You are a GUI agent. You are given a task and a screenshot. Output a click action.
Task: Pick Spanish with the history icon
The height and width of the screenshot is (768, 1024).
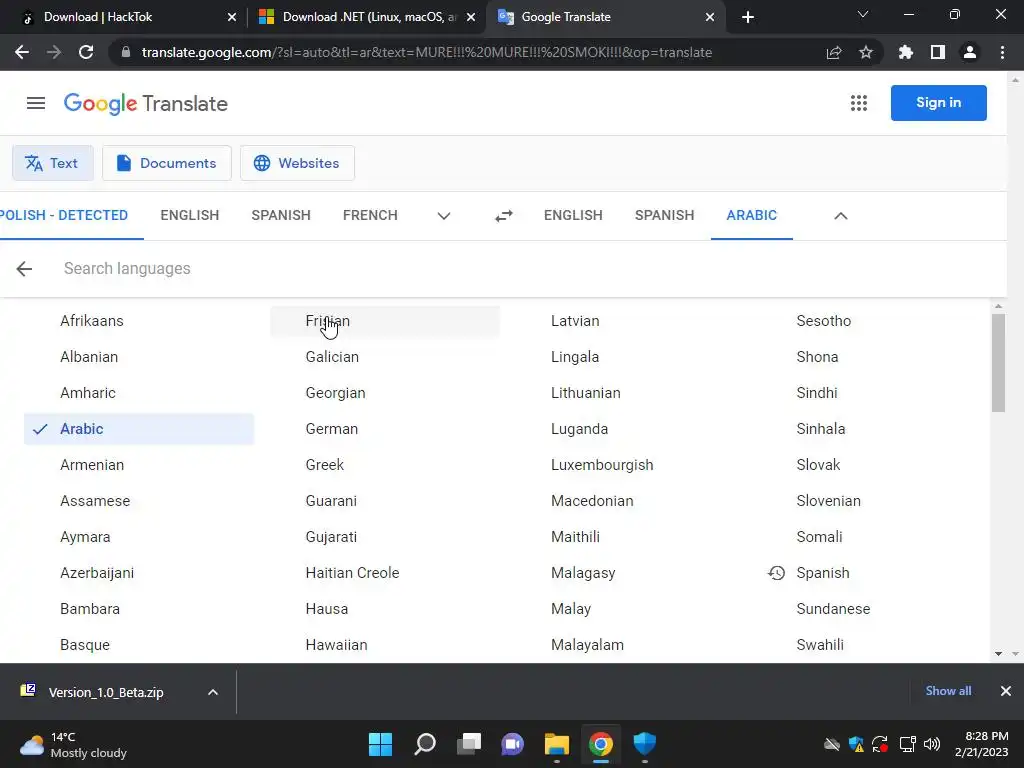[x=823, y=573]
